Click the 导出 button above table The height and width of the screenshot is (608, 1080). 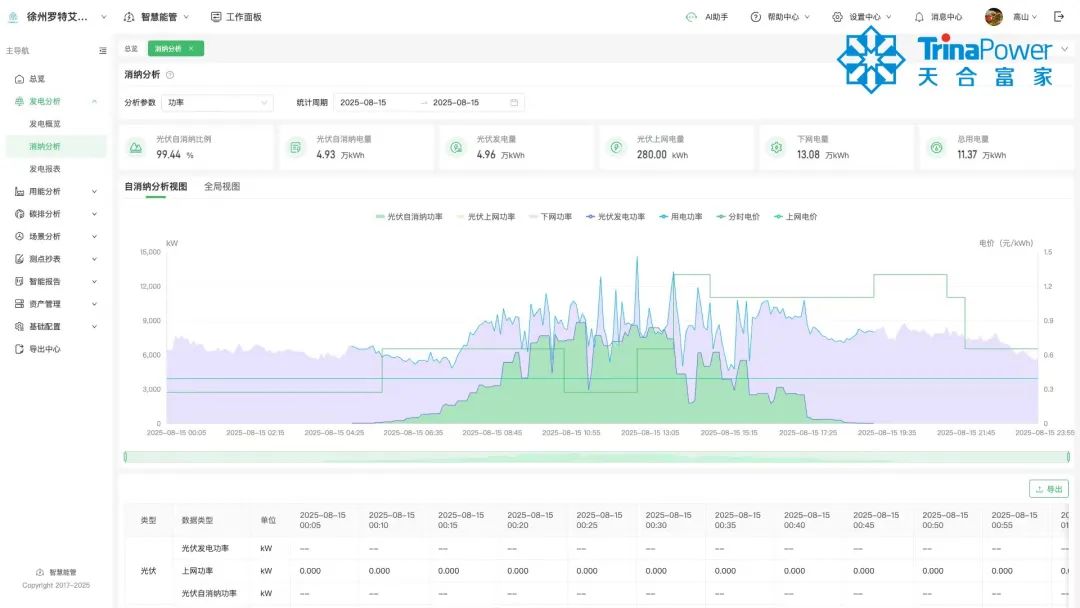point(1048,489)
